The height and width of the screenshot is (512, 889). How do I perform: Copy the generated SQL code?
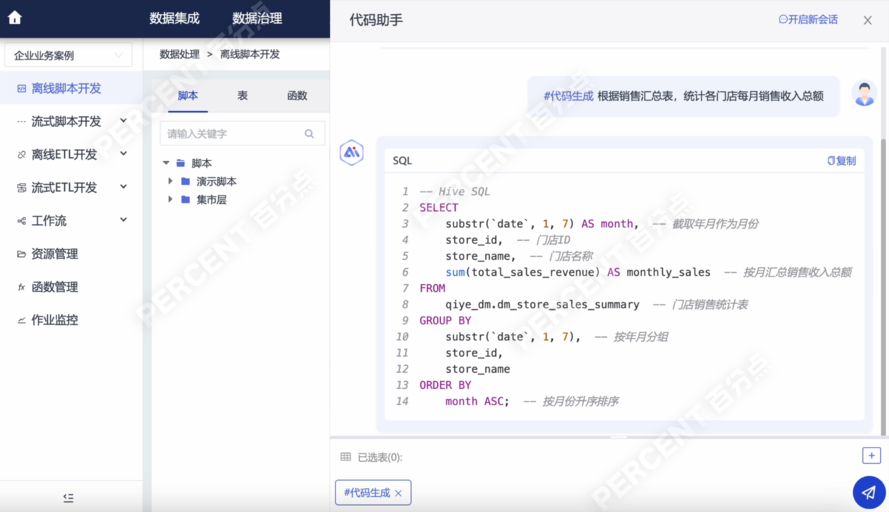point(841,160)
